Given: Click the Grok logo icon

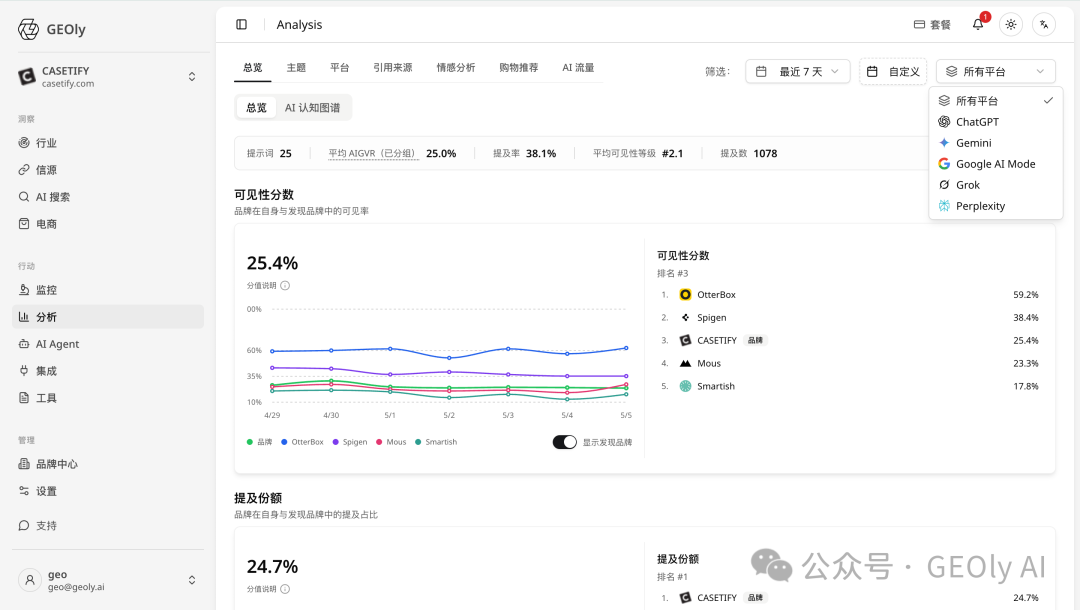Looking at the screenshot, I should [944, 185].
